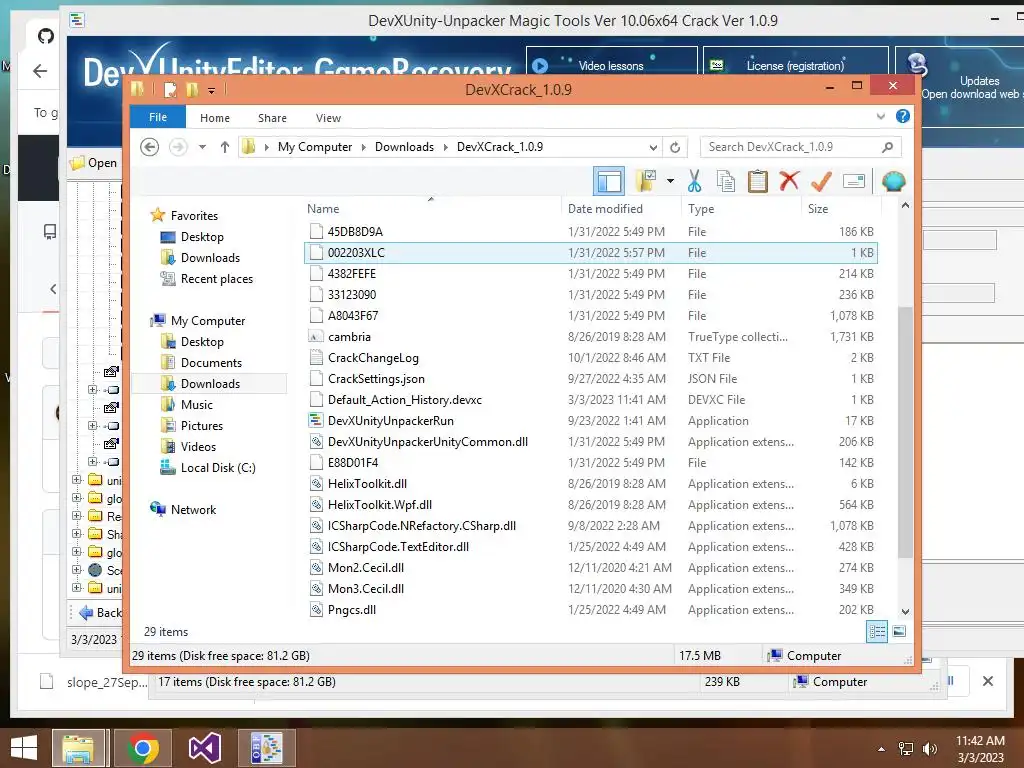
Task: Click the Explorer Back navigation arrow
Action: (150, 147)
